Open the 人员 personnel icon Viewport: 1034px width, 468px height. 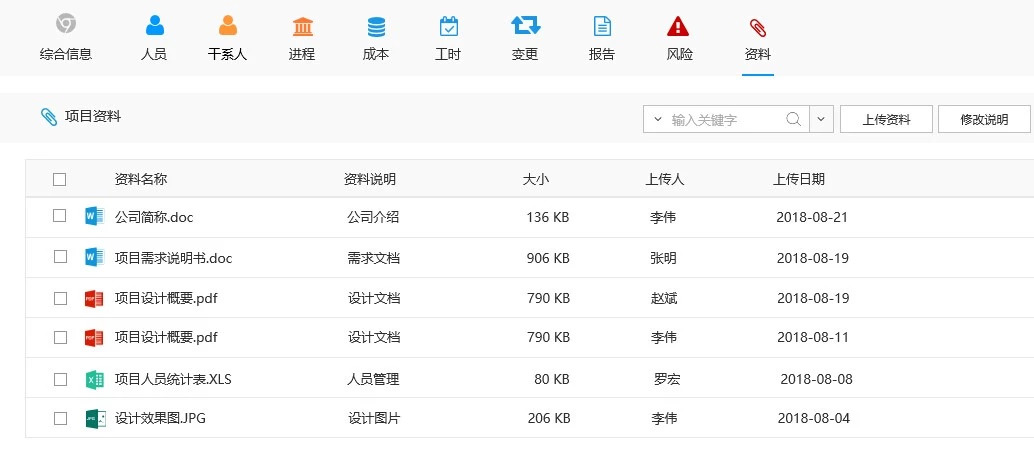154,25
